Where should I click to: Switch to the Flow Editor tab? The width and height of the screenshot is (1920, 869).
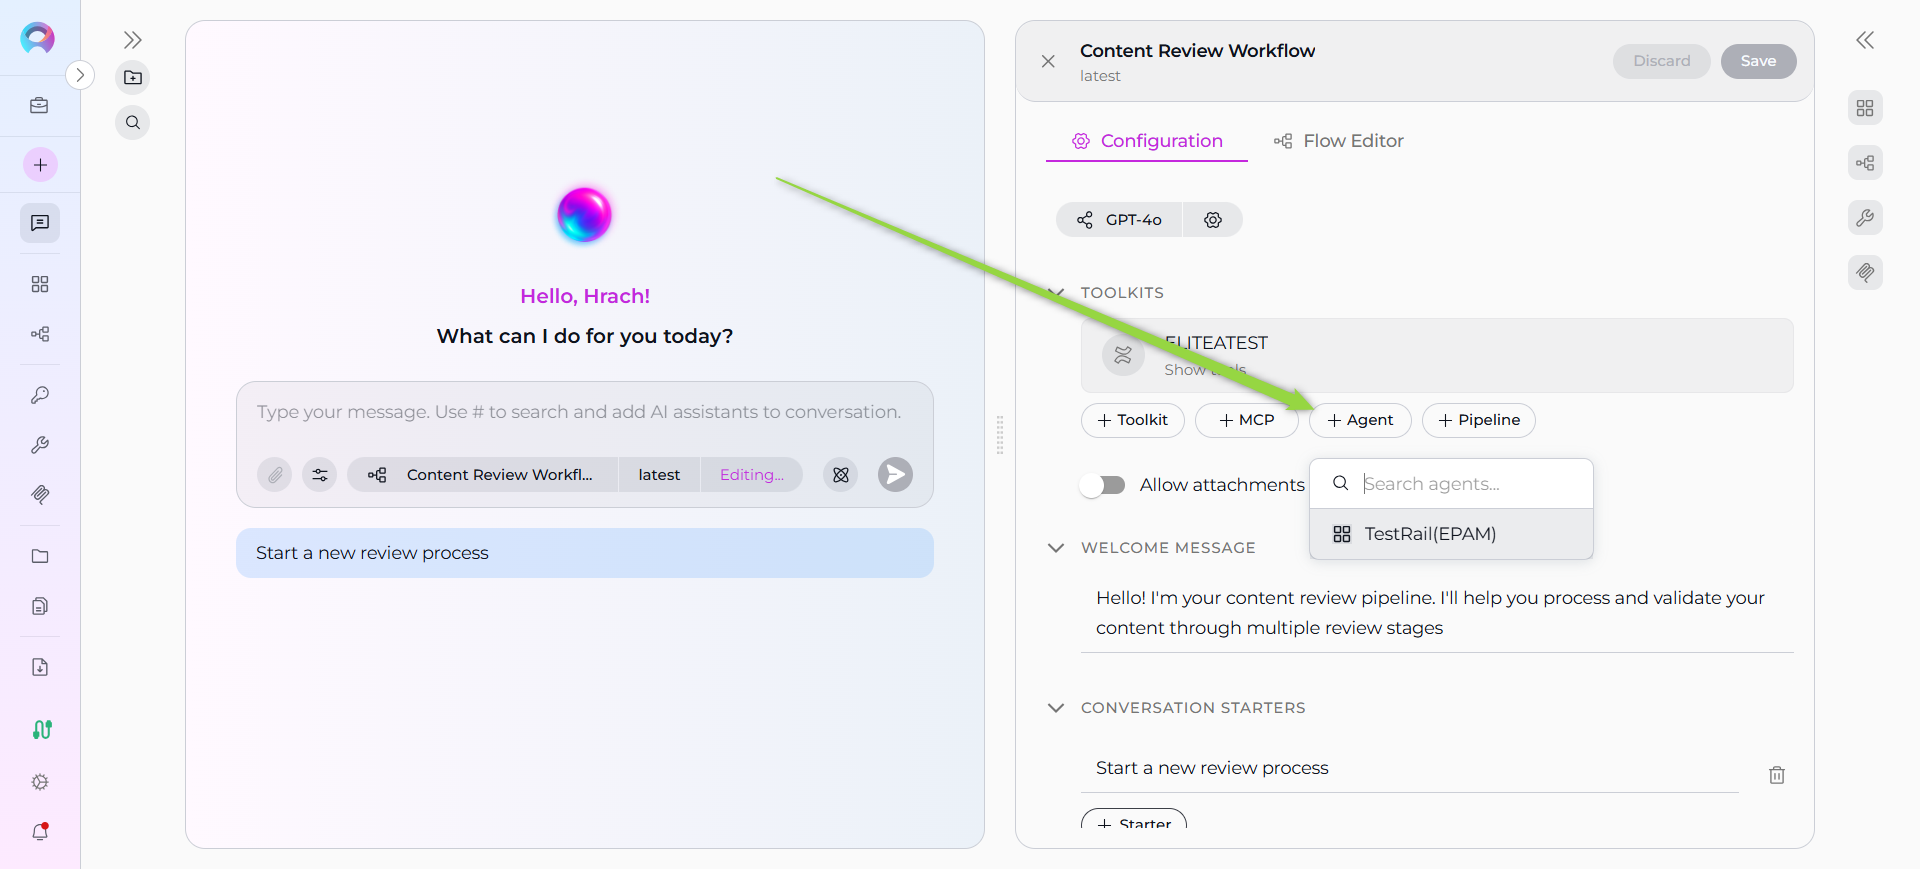click(x=1339, y=141)
